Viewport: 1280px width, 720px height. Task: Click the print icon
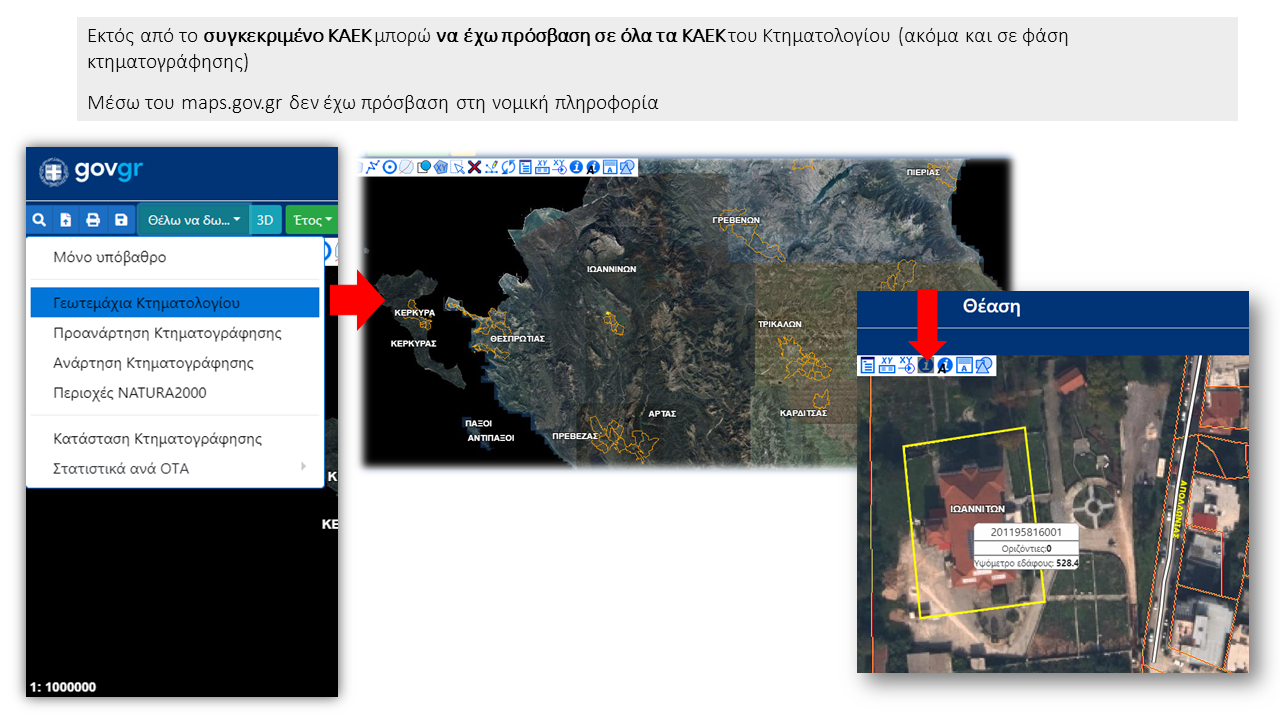93,220
